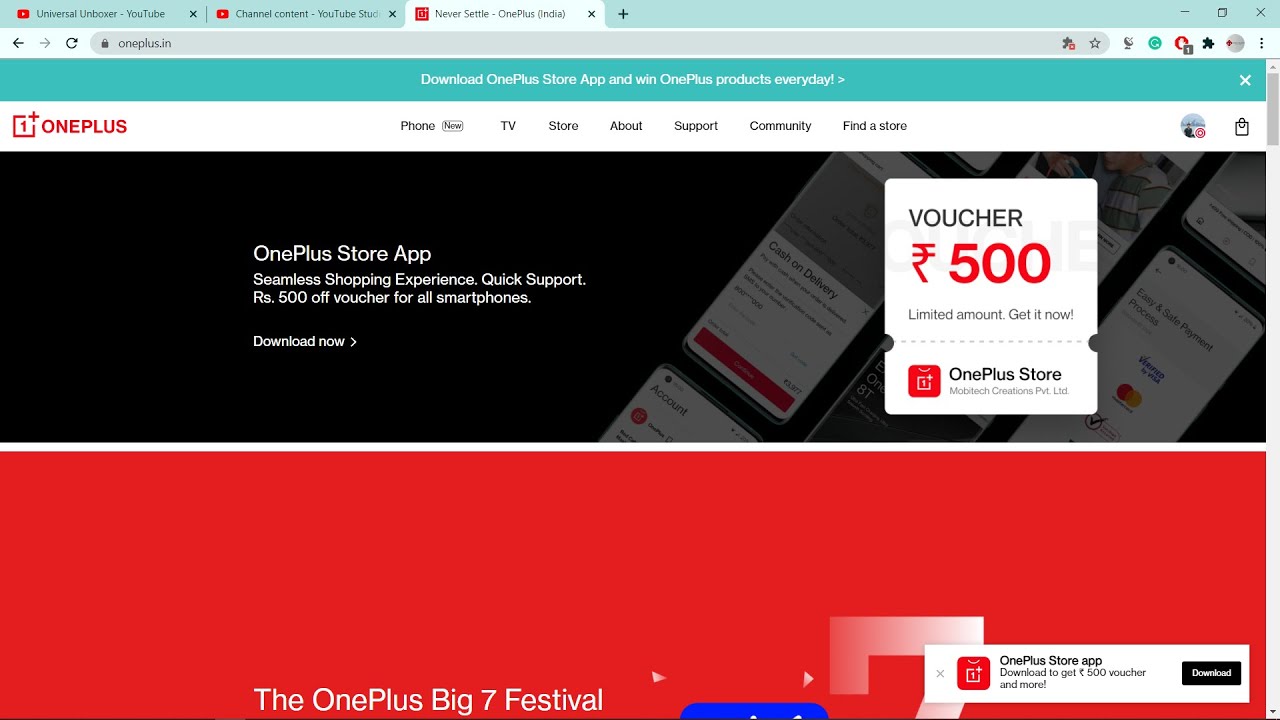Screen dimensions: 1280x720
Task: Click the page vertical scrollbar thumb
Action: [x=1272, y=110]
